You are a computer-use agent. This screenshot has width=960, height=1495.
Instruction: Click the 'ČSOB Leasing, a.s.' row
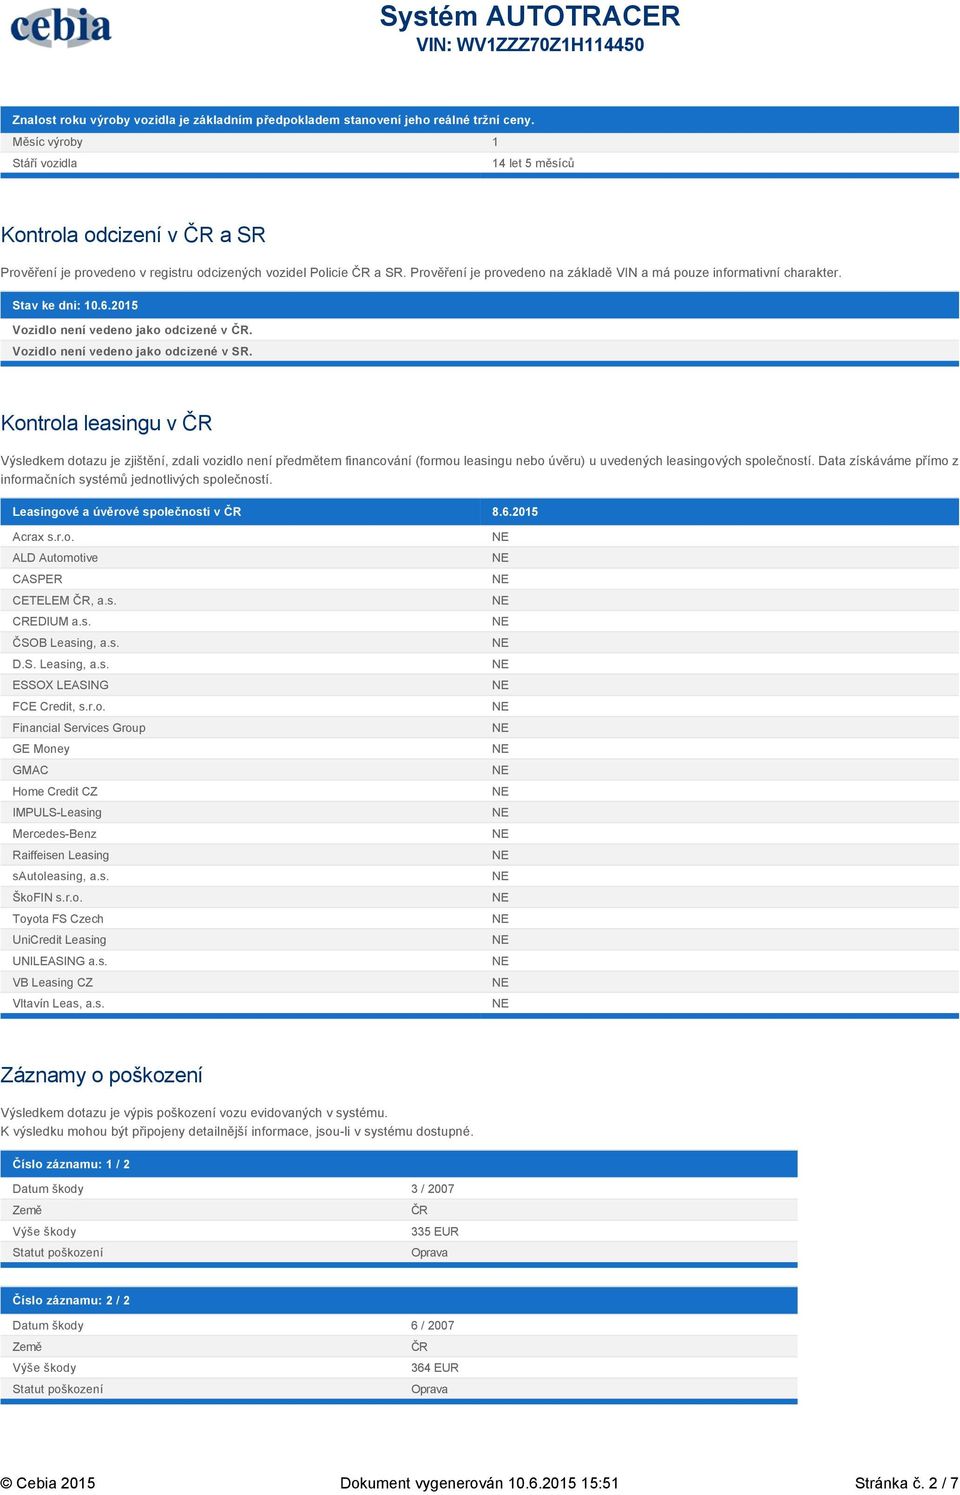(x=480, y=643)
